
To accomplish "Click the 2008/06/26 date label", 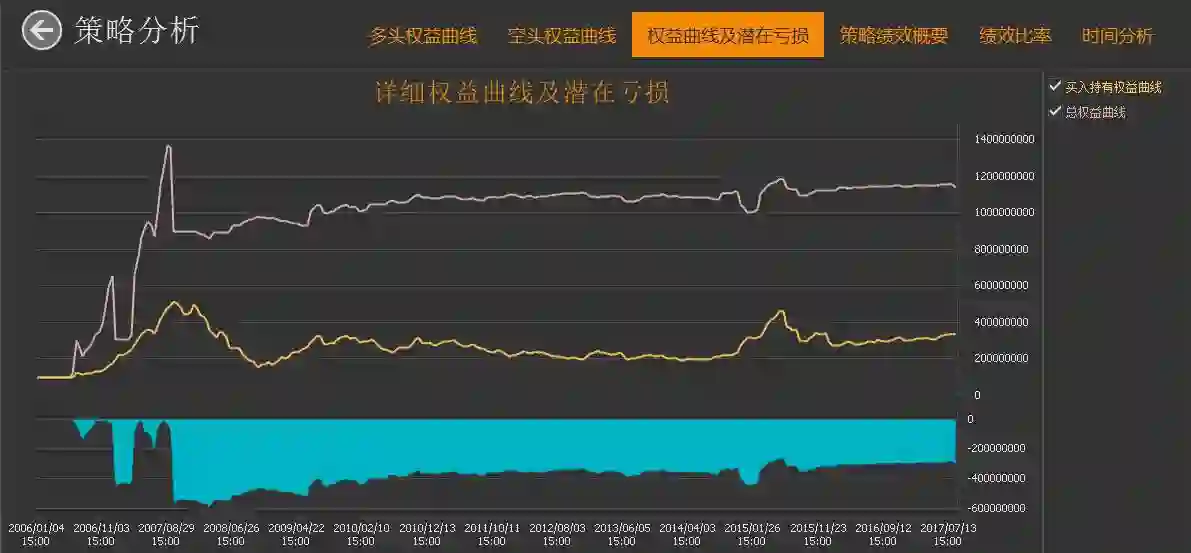I will 231,534.
